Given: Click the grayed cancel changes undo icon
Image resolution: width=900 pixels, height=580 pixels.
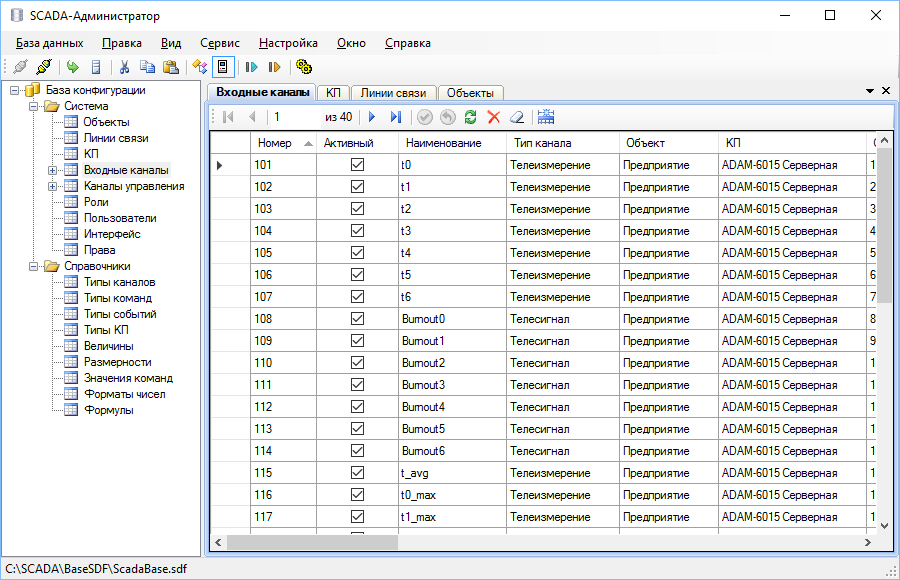Looking at the screenshot, I should click(x=448, y=117).
